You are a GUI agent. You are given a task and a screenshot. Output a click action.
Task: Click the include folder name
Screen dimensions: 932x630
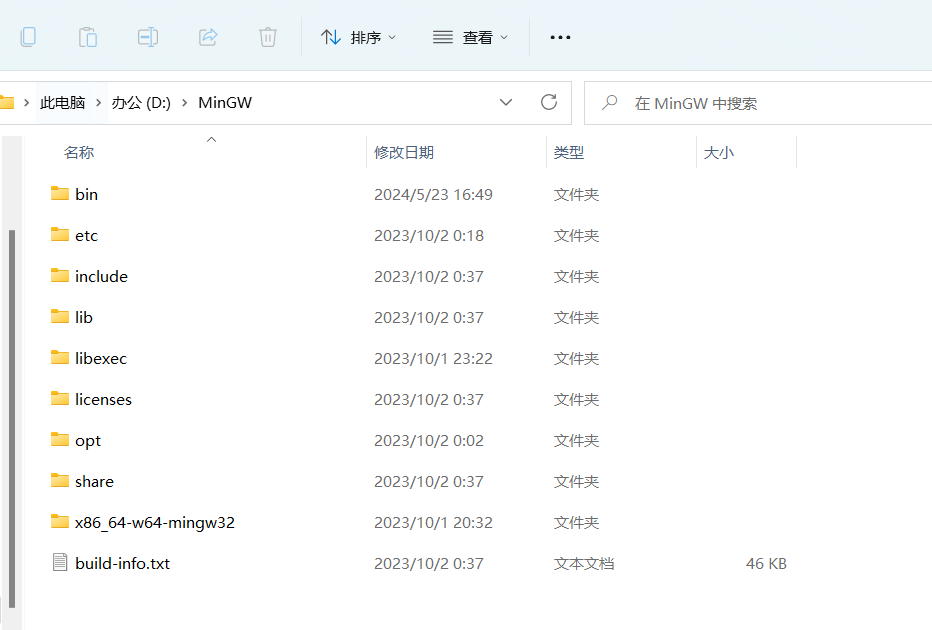101,276
